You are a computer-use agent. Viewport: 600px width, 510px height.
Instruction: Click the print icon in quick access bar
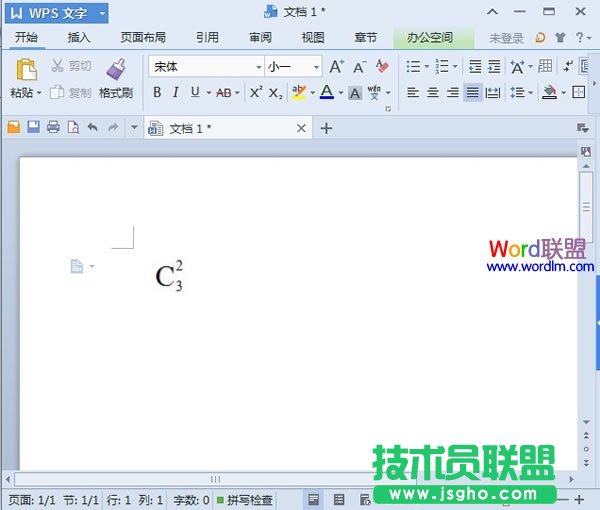[x=53, y=128]
